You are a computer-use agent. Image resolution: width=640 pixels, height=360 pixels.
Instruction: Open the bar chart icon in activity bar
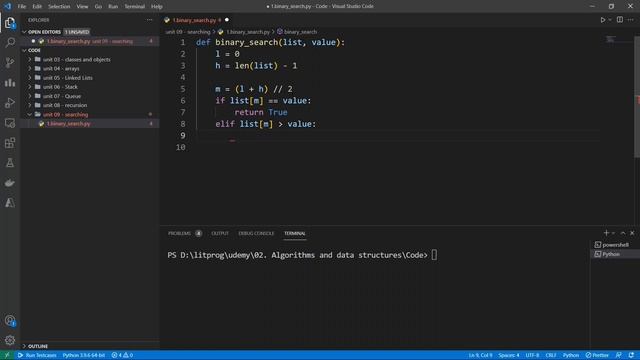point(10,82)
